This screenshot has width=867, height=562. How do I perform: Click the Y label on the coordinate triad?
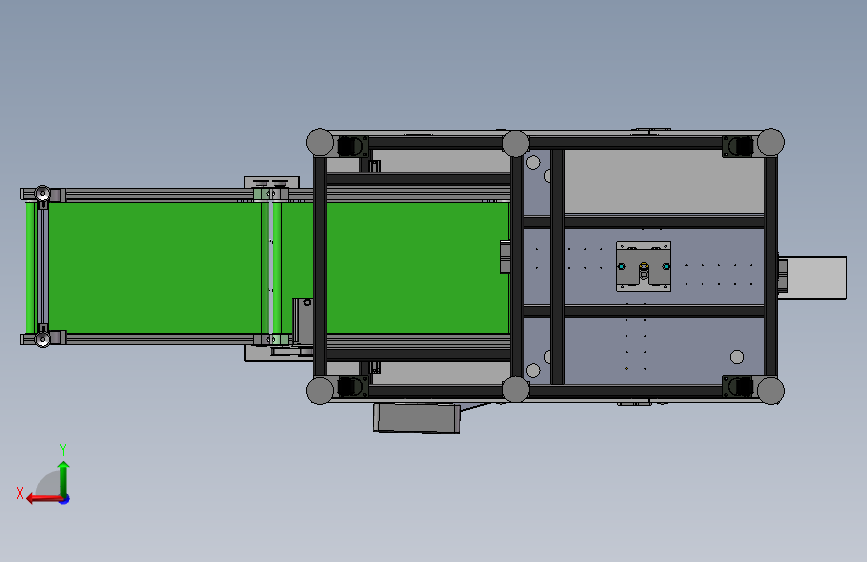pos(63,450)
